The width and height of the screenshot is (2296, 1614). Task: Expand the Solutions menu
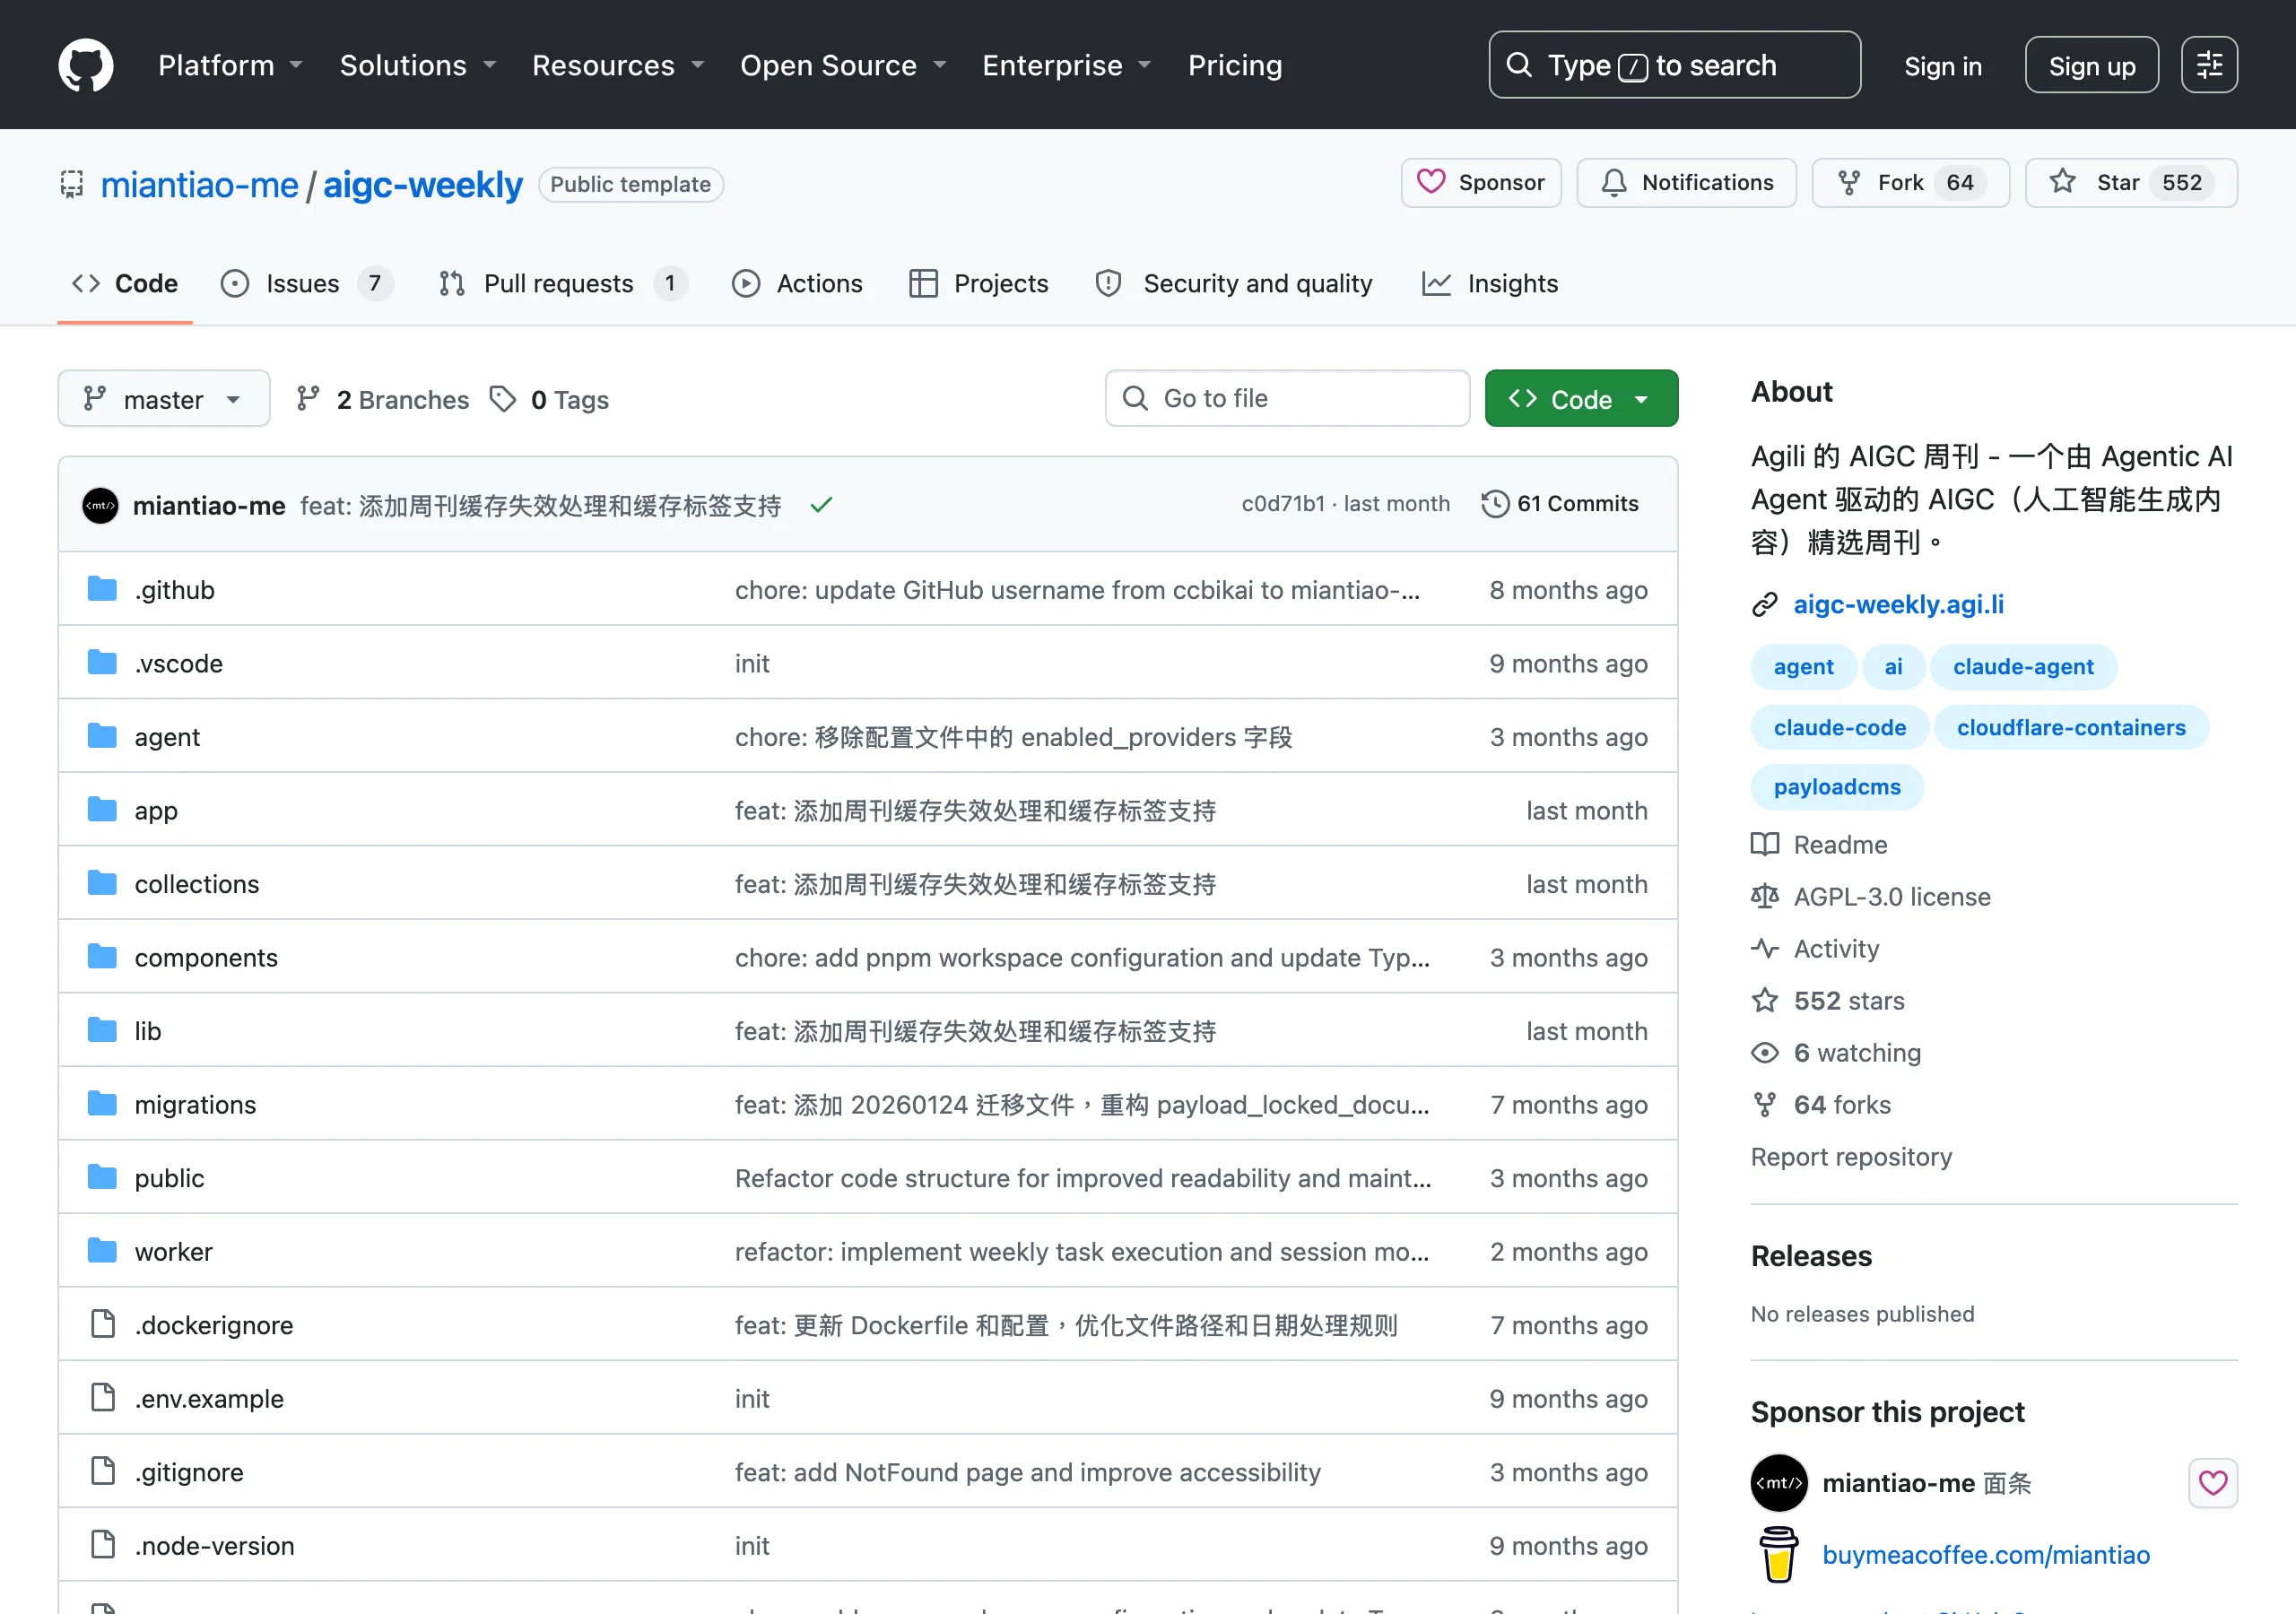click(418, 65)
